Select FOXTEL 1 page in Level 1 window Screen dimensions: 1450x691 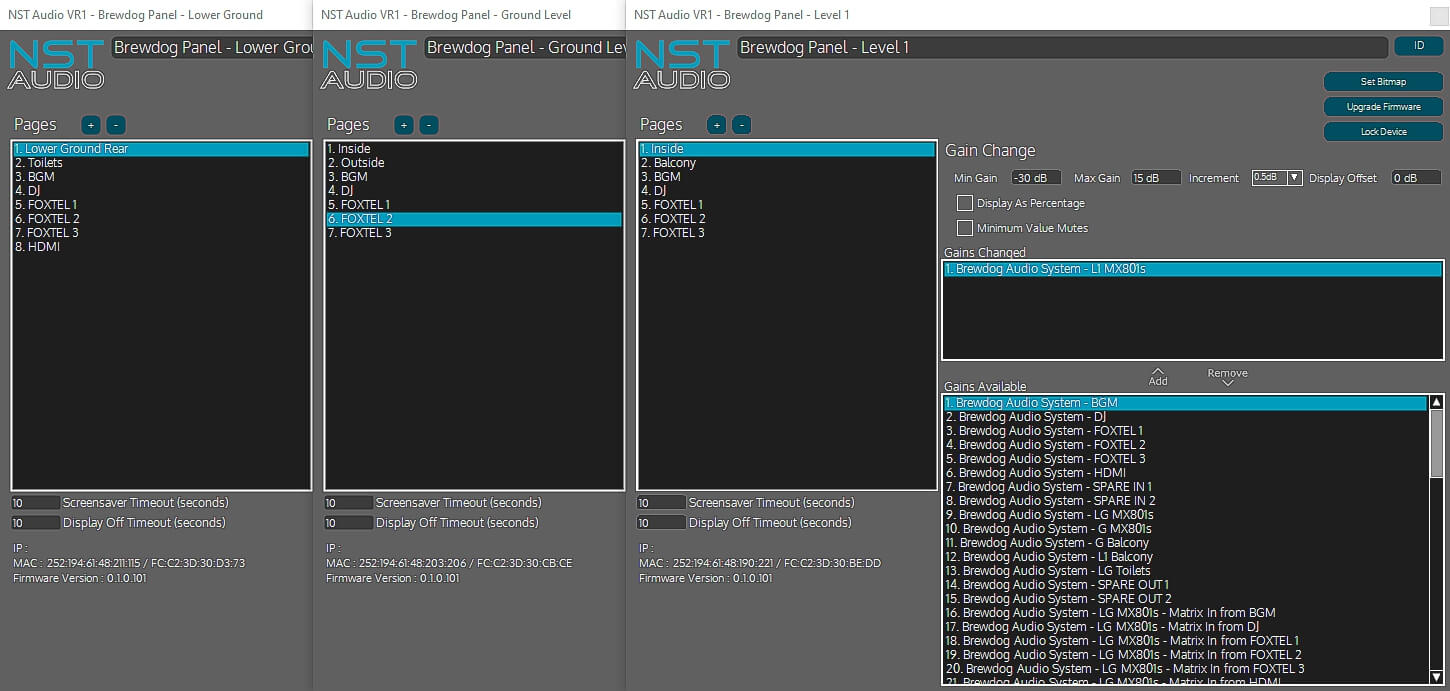(787, 205)
